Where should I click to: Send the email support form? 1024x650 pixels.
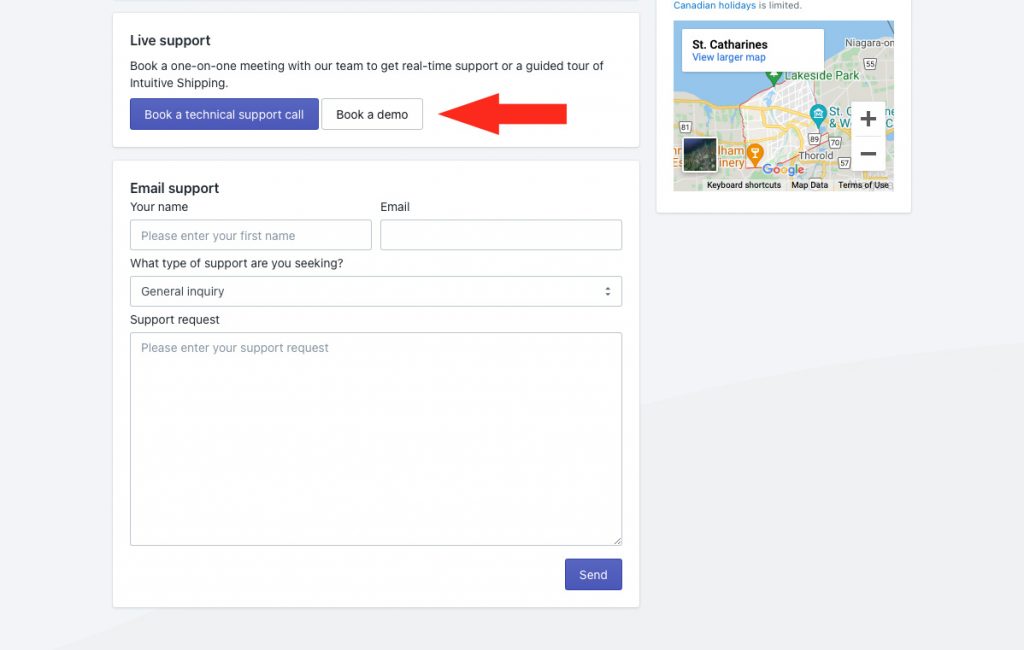(593, 574)
